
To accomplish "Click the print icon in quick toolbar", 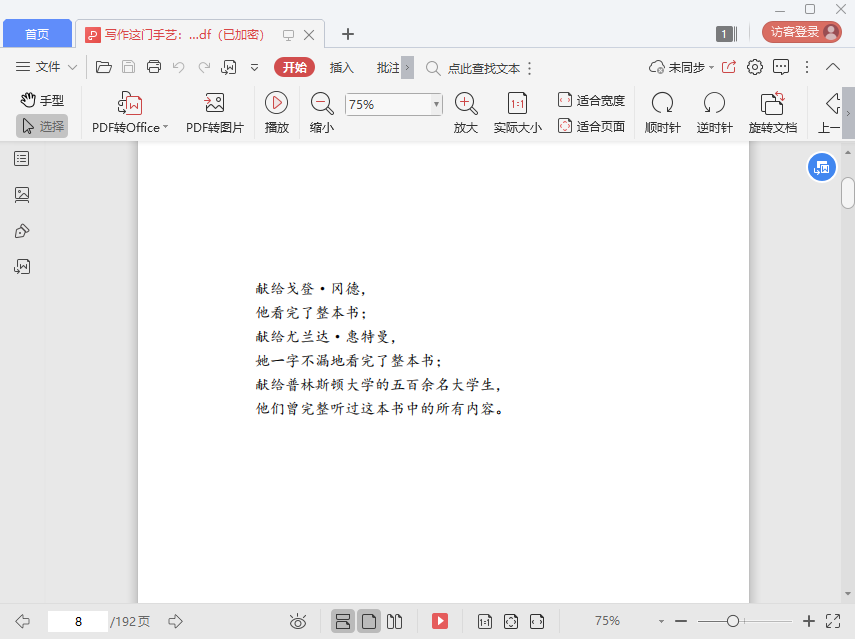I will pos(154,67).
